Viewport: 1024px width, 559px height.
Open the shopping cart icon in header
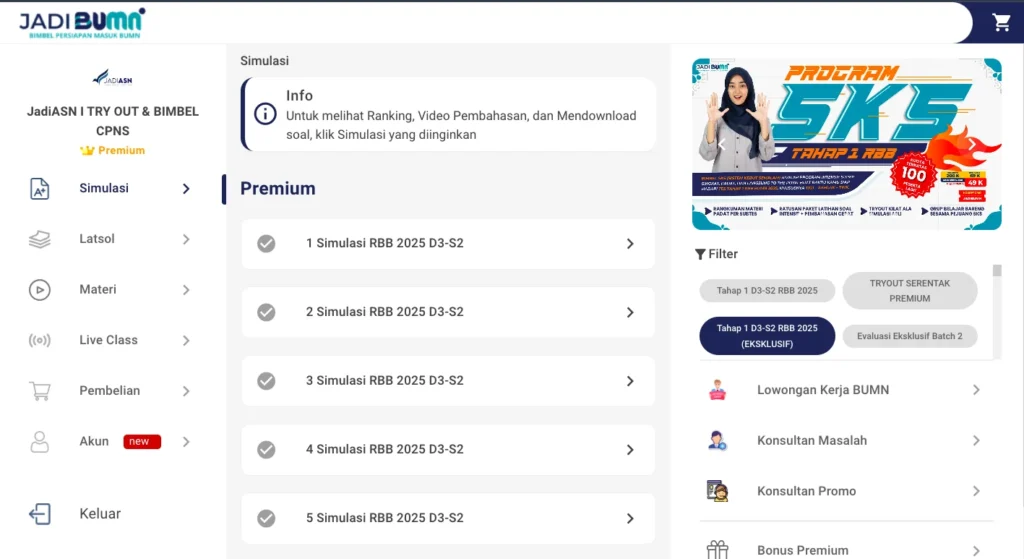tap(1001, 22)
